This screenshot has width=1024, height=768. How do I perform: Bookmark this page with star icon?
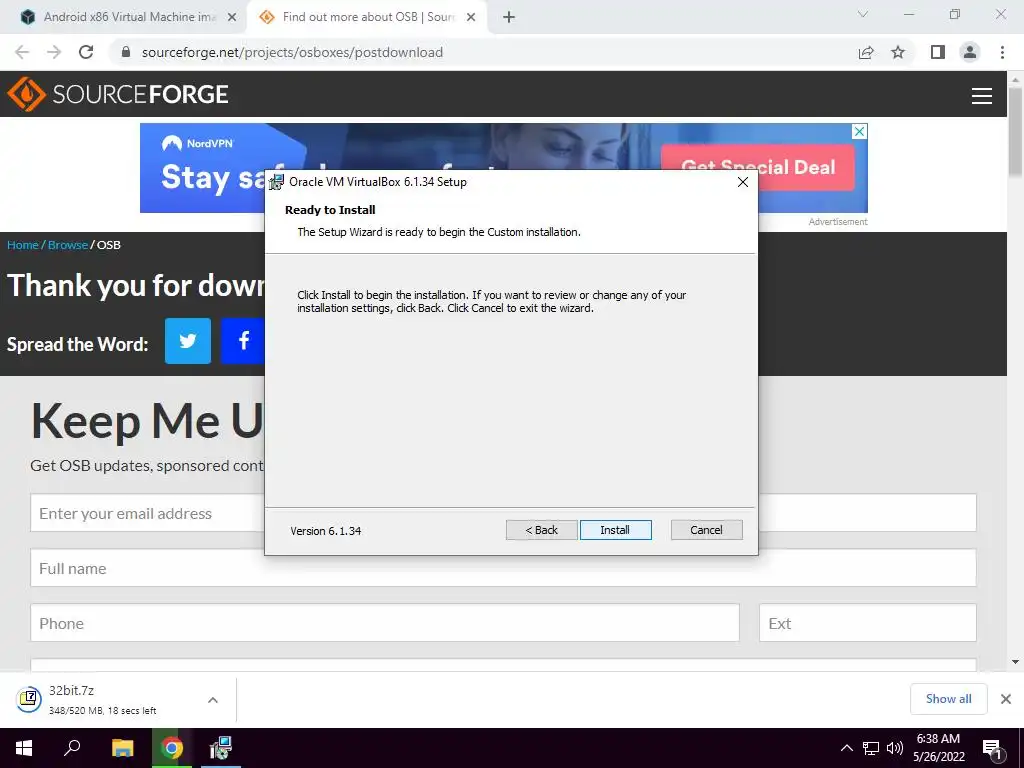[x=898, y=52]
